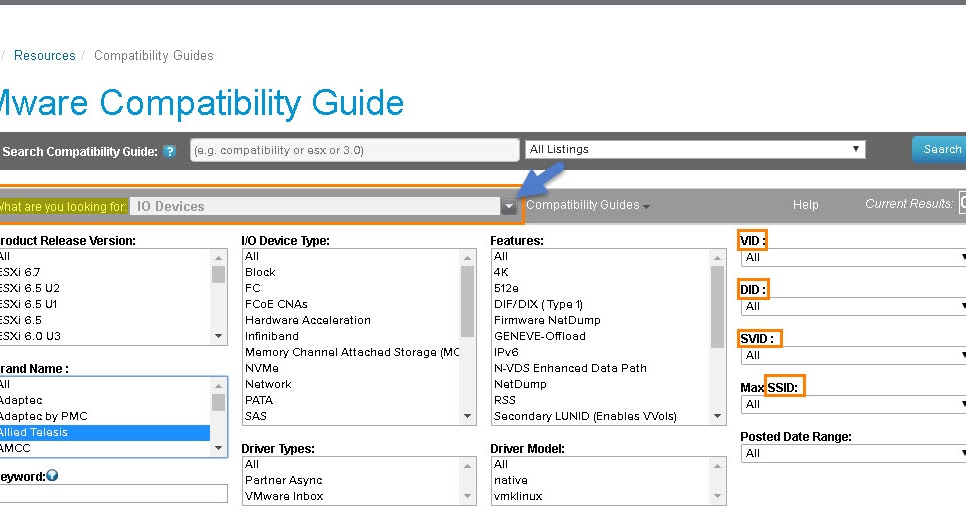966x507 pixels.
Task: Select SAS device type
Action: 256,416
